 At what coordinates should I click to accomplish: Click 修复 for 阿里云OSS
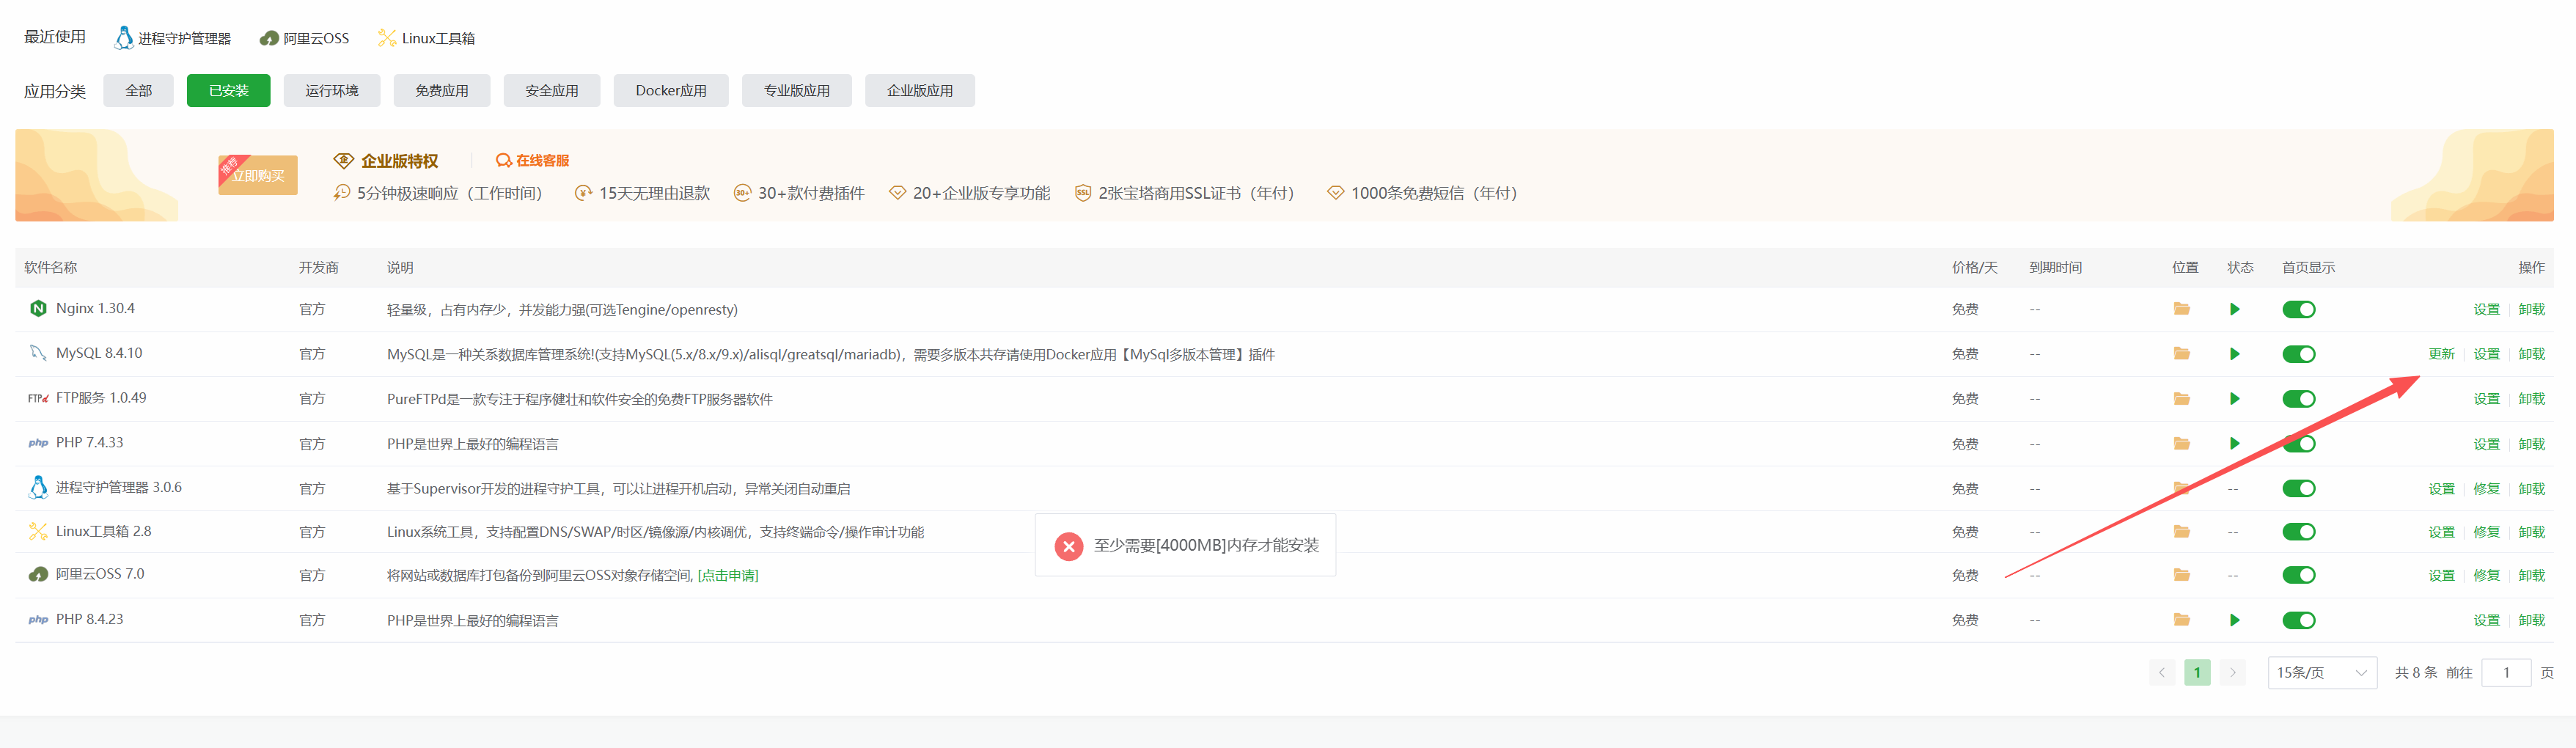click(x=2486, y=575)
